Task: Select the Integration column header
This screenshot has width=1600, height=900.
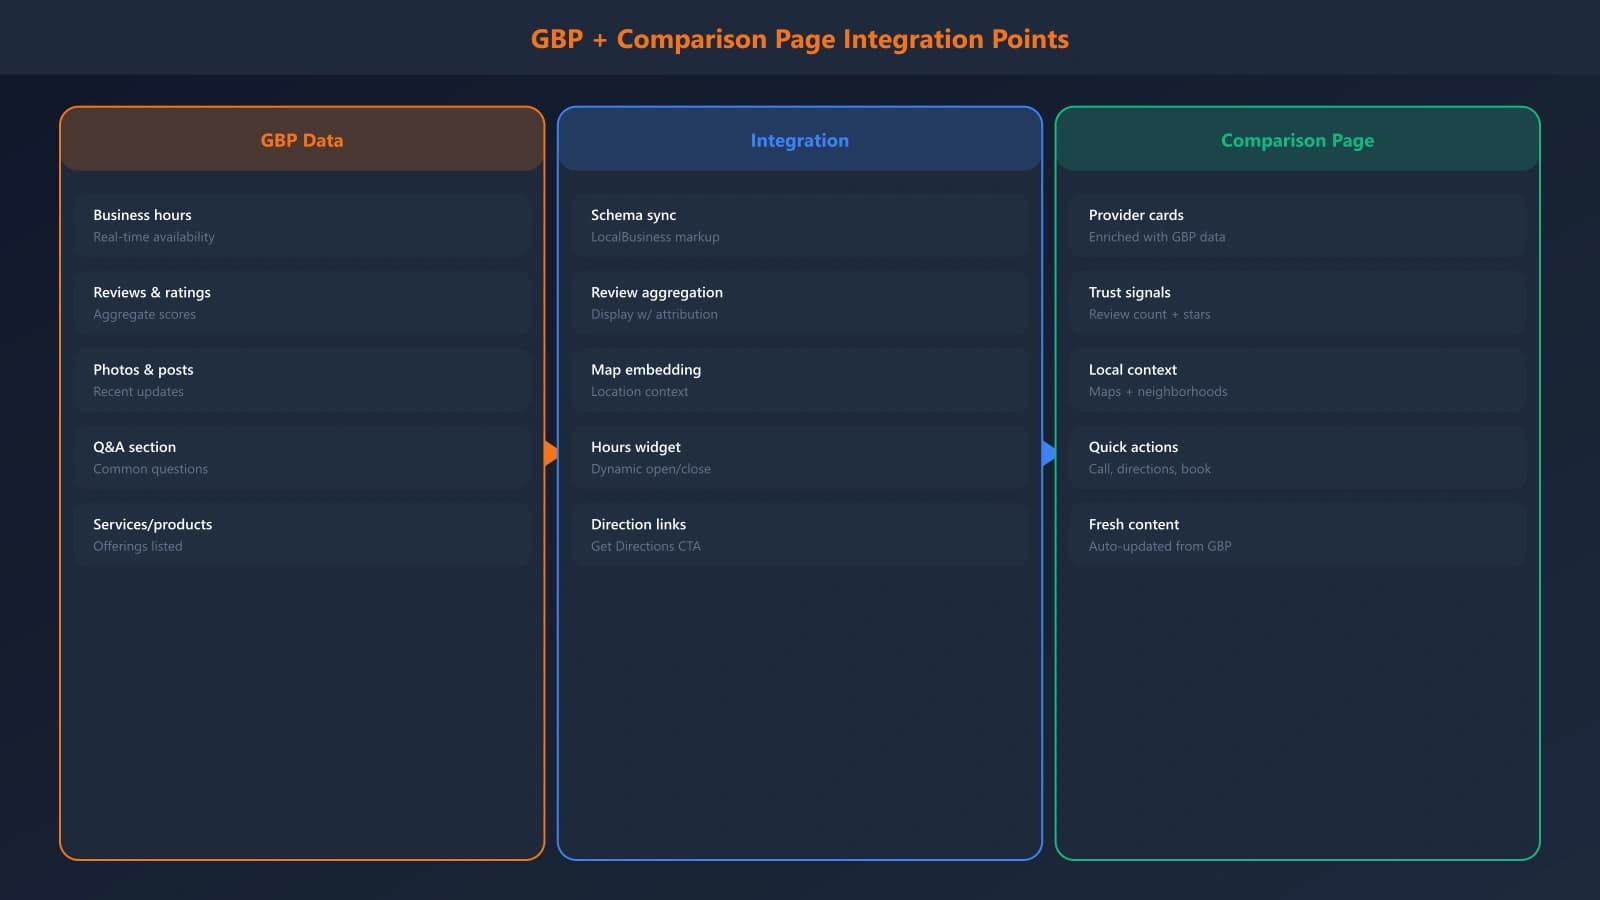Action: (x=799, y=140)
